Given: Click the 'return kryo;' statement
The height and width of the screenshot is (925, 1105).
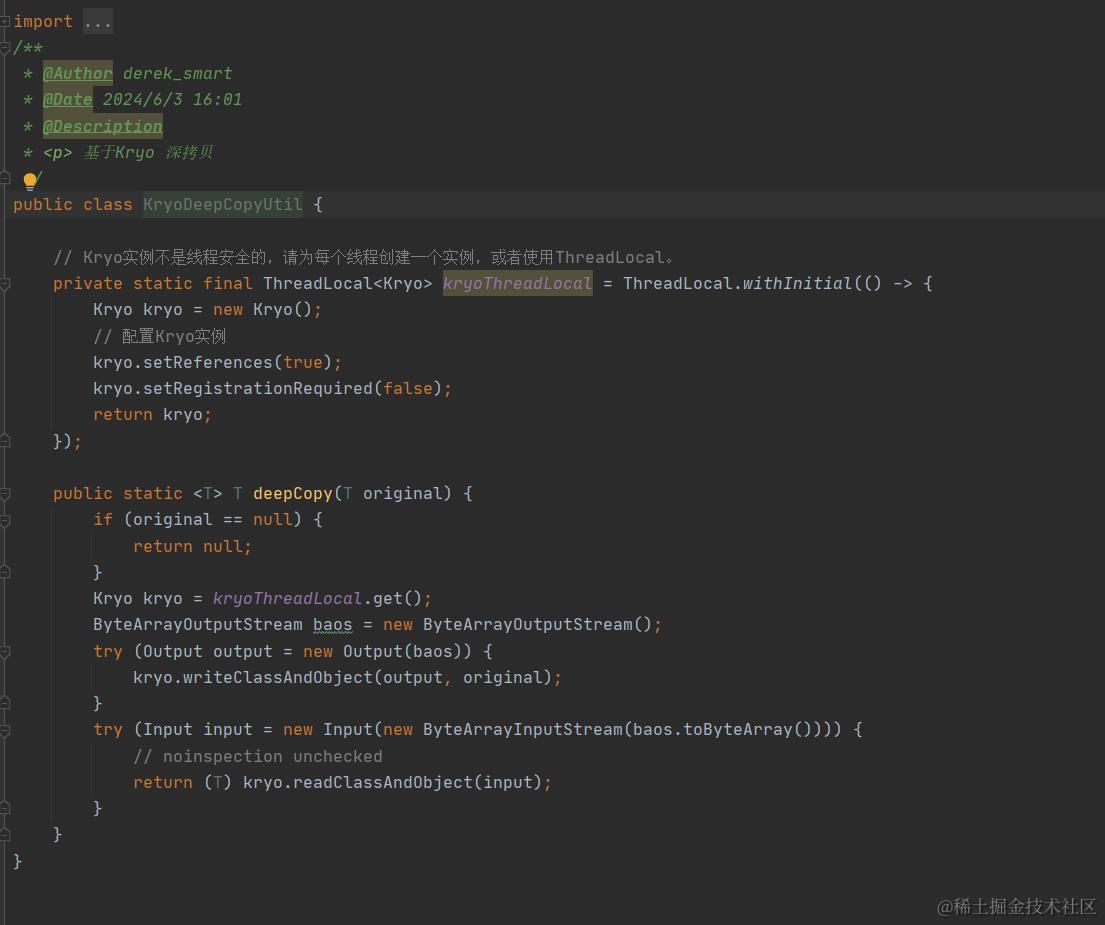Looking at the screenshot, I should pyautogui.click(x=152, y=414).
